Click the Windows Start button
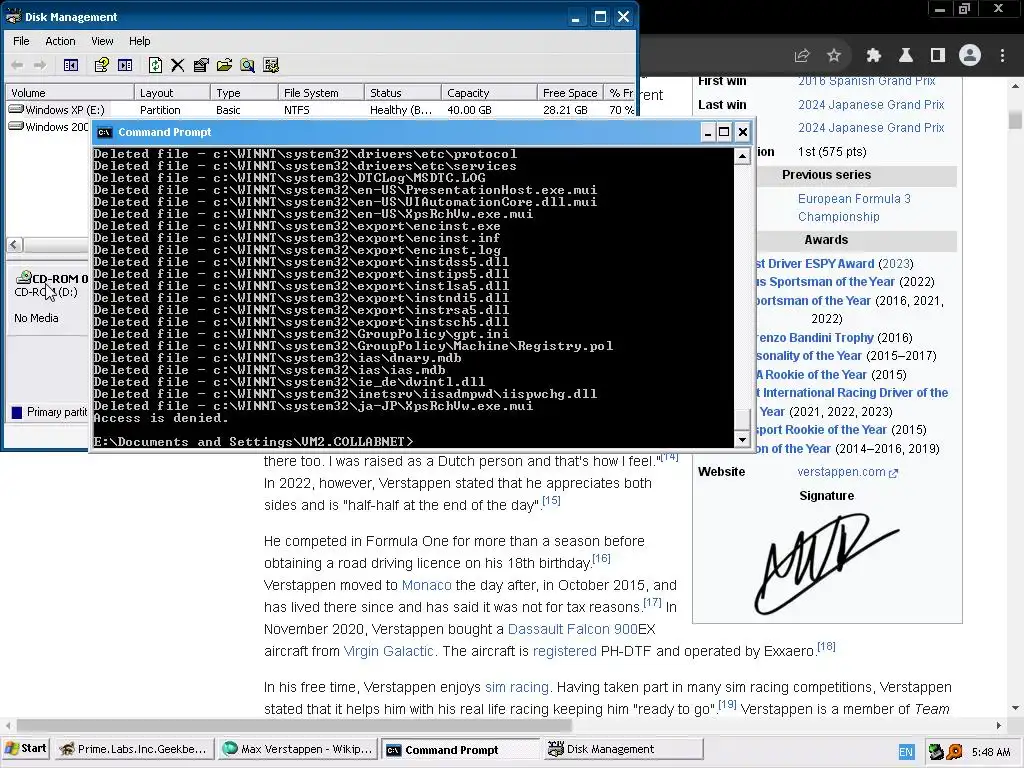The height and width of the screenshot is (768, 1024). point(25,748)
